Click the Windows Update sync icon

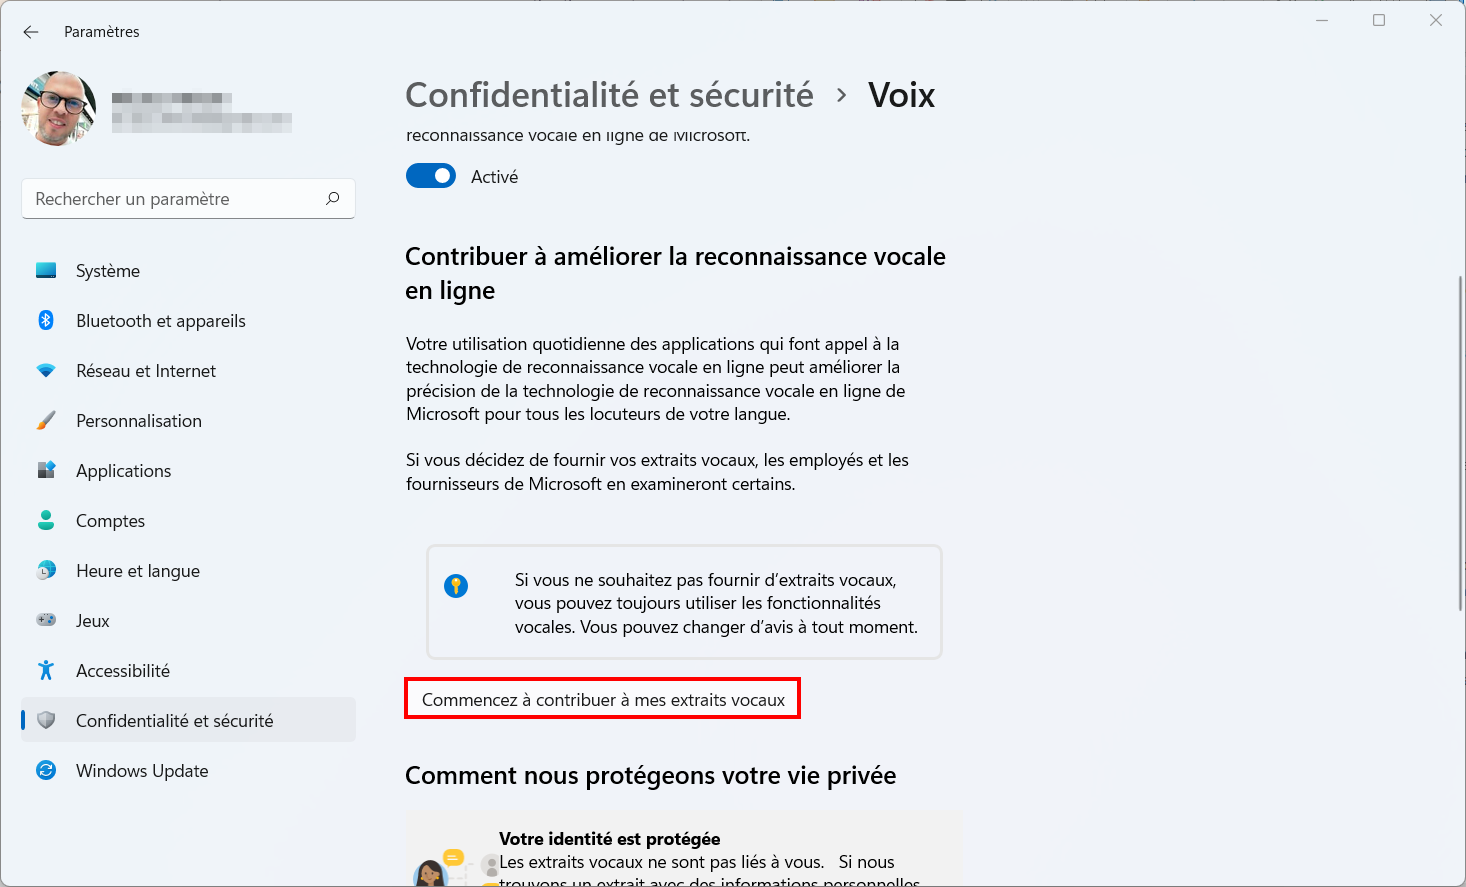[x=46, y=770]
